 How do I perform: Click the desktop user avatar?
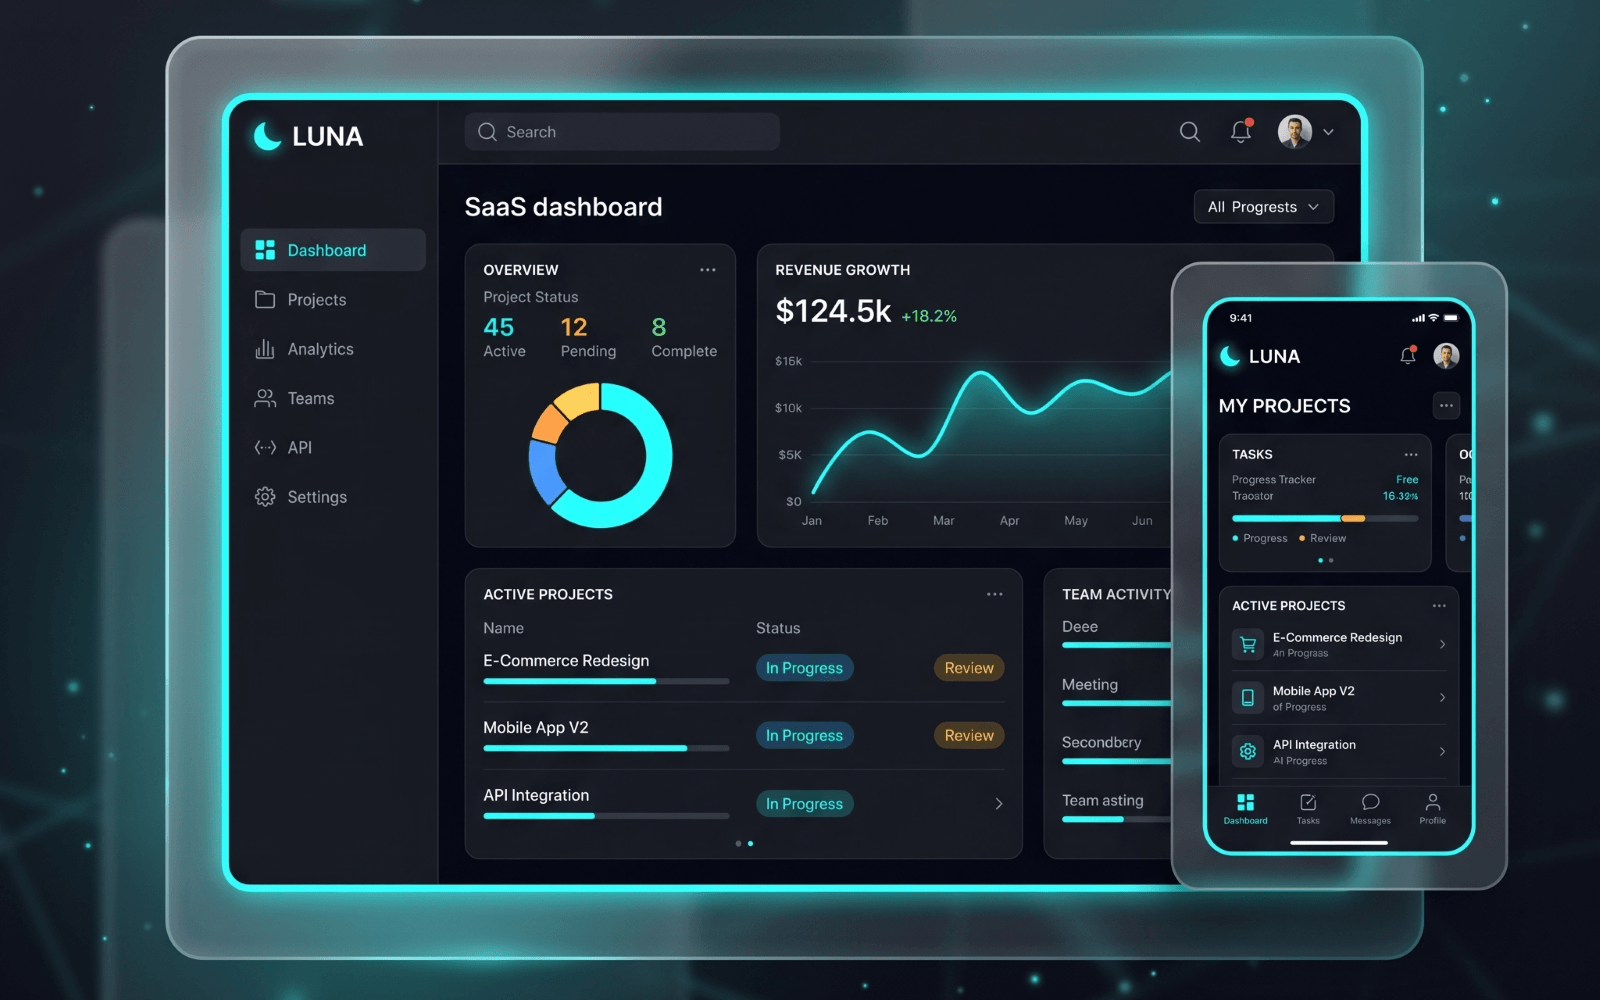point(1295,131)
